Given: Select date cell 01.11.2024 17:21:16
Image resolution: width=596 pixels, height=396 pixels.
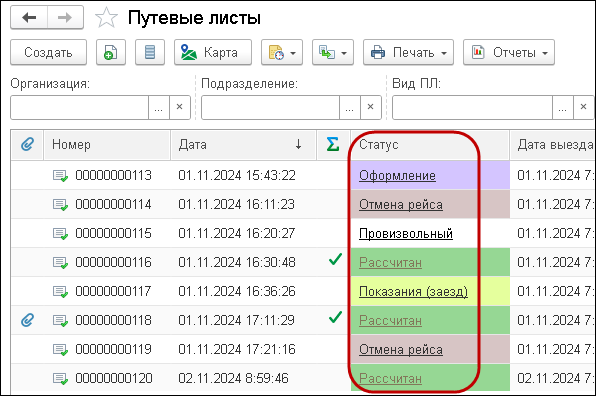Looking at the screenshot, I should click(236, 349).
